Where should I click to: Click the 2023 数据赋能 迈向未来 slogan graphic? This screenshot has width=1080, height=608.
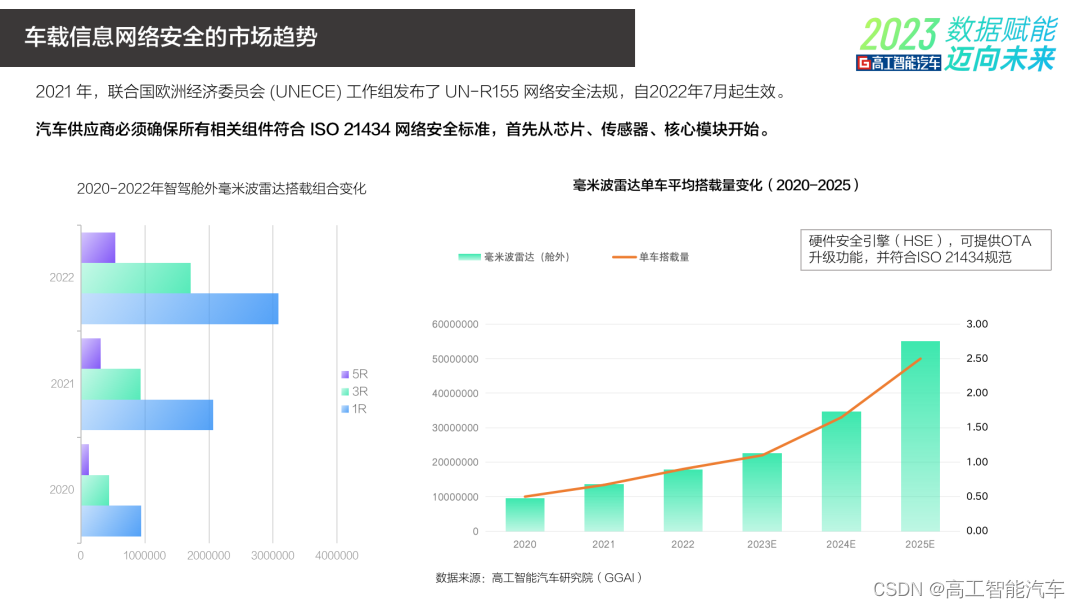click(959, 43)
